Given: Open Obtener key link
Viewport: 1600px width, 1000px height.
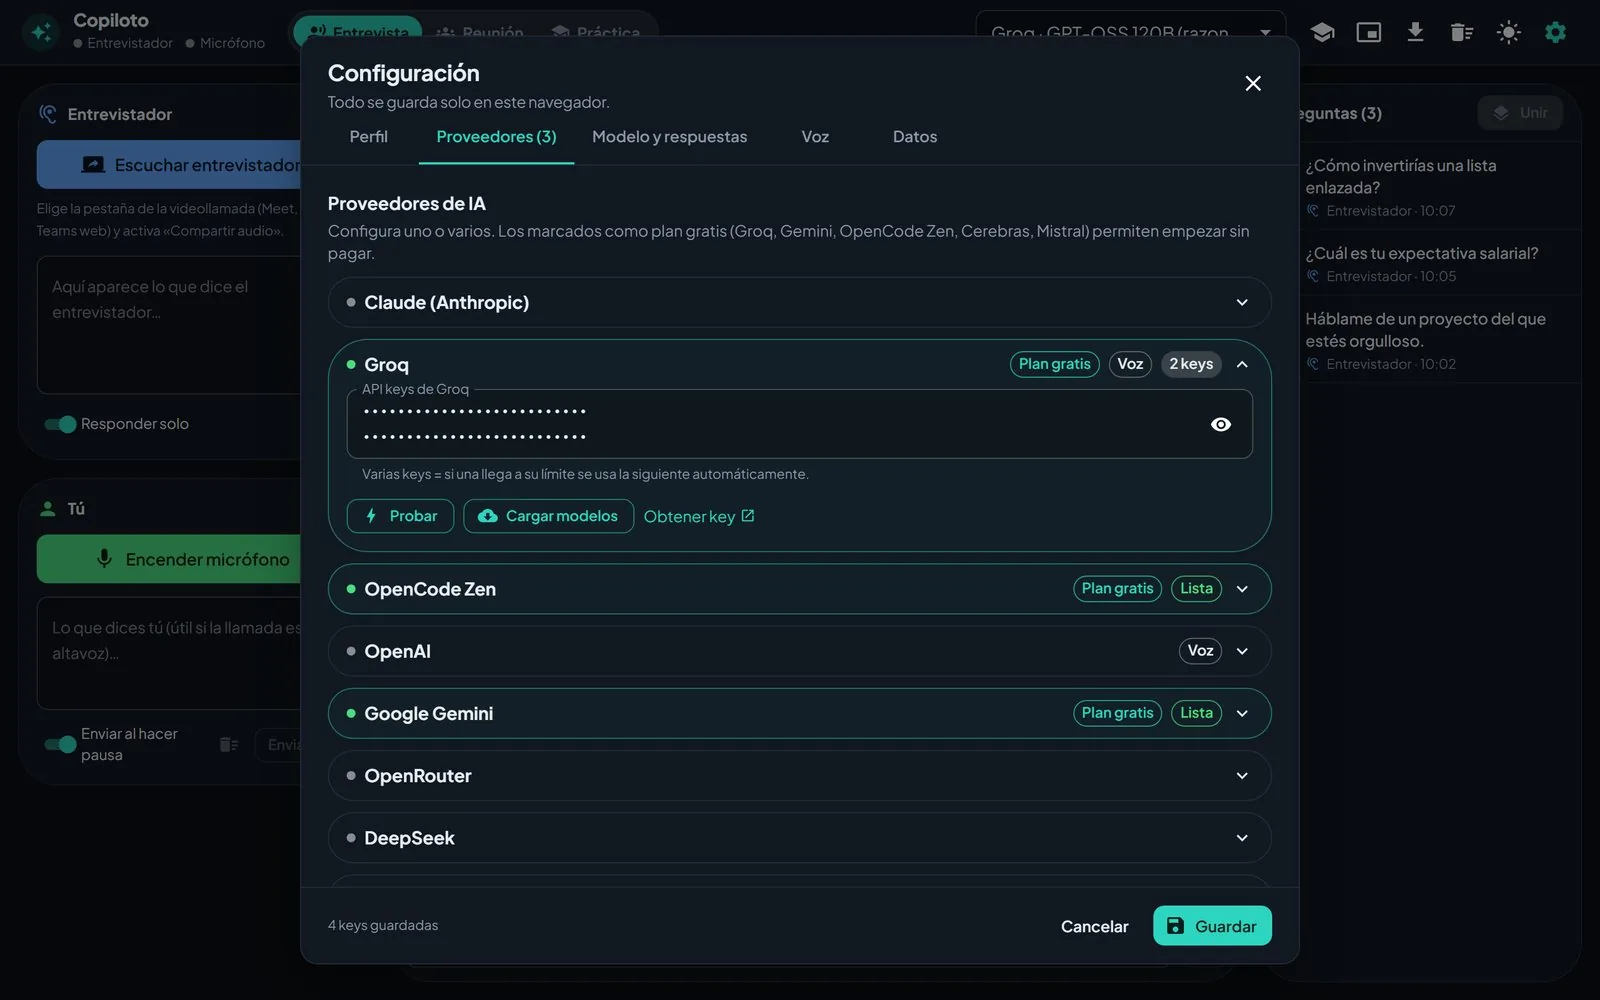Looking at the screenshot, I should click(699, 516).
